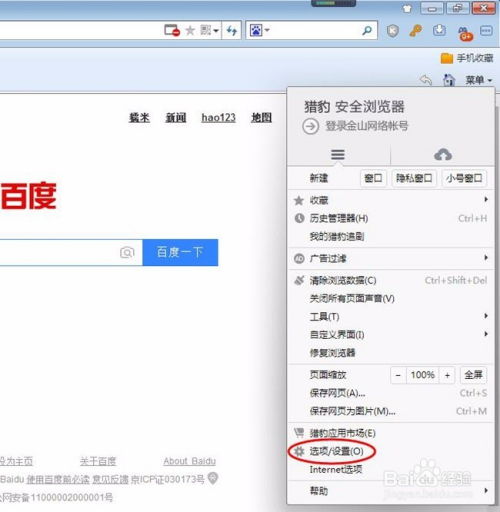The height and width of the screenshot is (512, 500).
Task: Click the 隐私窗口 button
Action: (x=414, y=178)
